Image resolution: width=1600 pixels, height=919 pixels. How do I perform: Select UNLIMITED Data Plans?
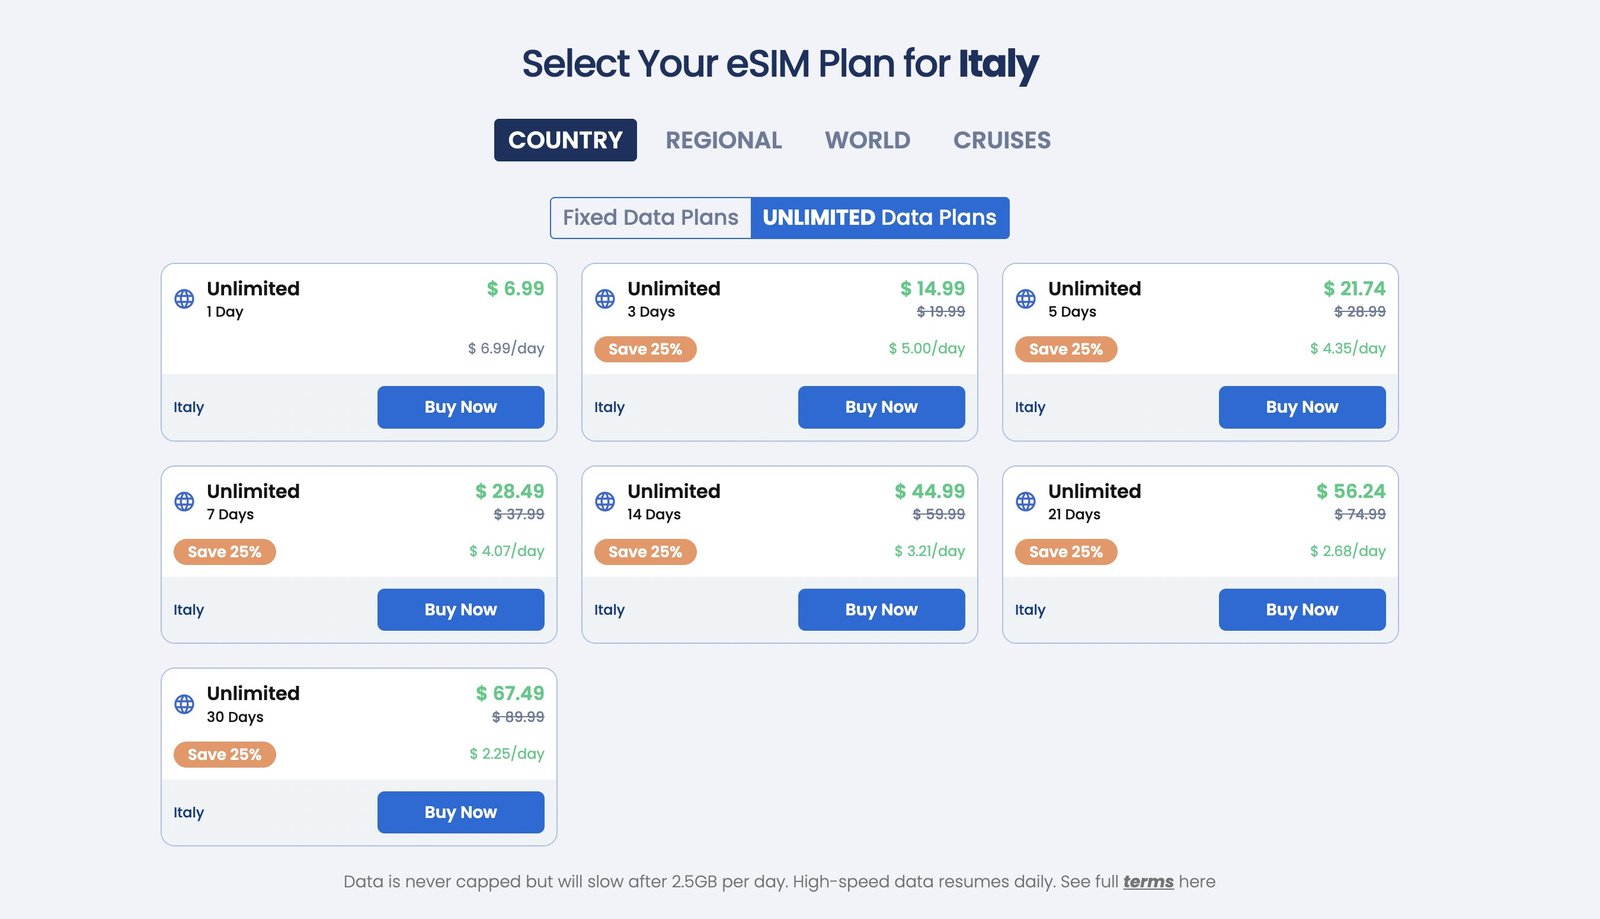878,217
